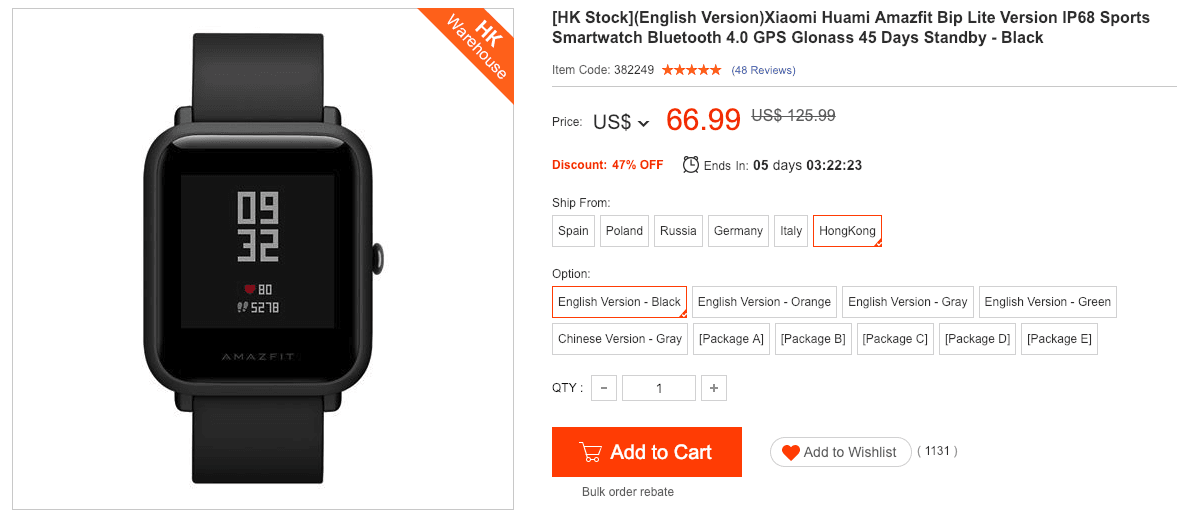Click the quantity input field
1177x516 pixels.
point(658,388)
